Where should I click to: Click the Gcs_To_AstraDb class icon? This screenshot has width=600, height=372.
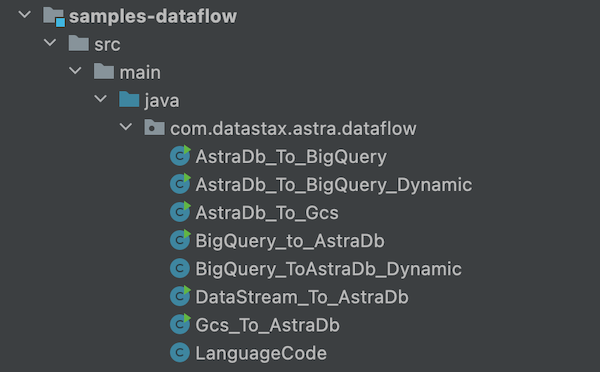click(180, 324)
